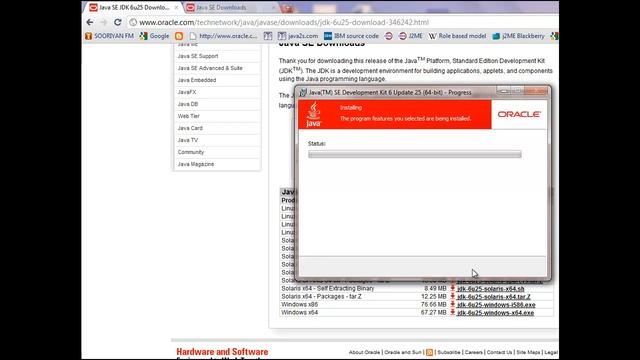Click the browser forward arrow
This screenshot has width=640, height=360.
pos(104,22)
